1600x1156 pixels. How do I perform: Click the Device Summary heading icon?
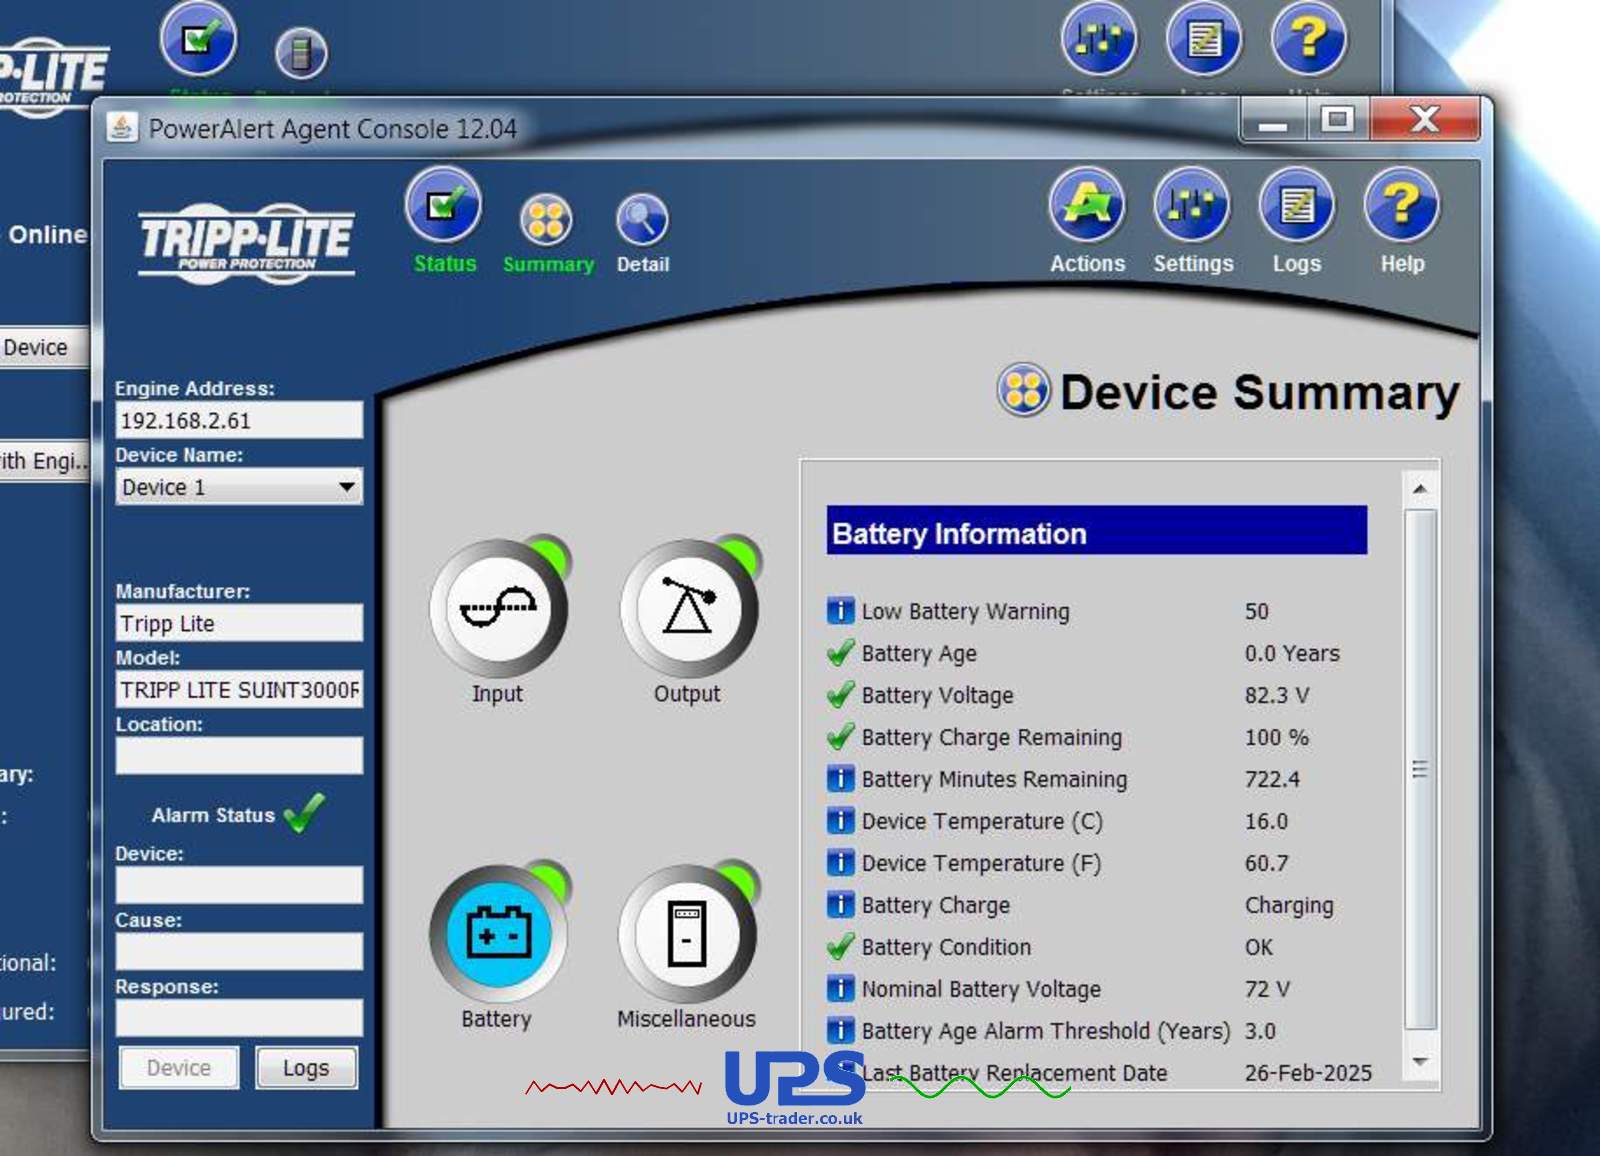click(x=1023, y=390)
